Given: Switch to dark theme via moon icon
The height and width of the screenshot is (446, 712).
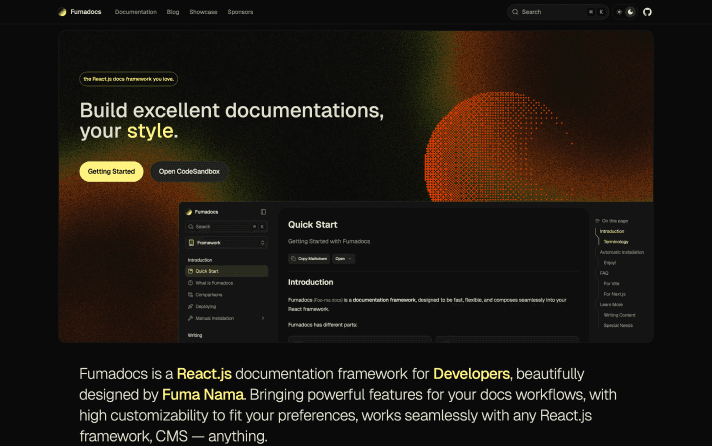Looking at the screenshot, I should click(630, 12).
